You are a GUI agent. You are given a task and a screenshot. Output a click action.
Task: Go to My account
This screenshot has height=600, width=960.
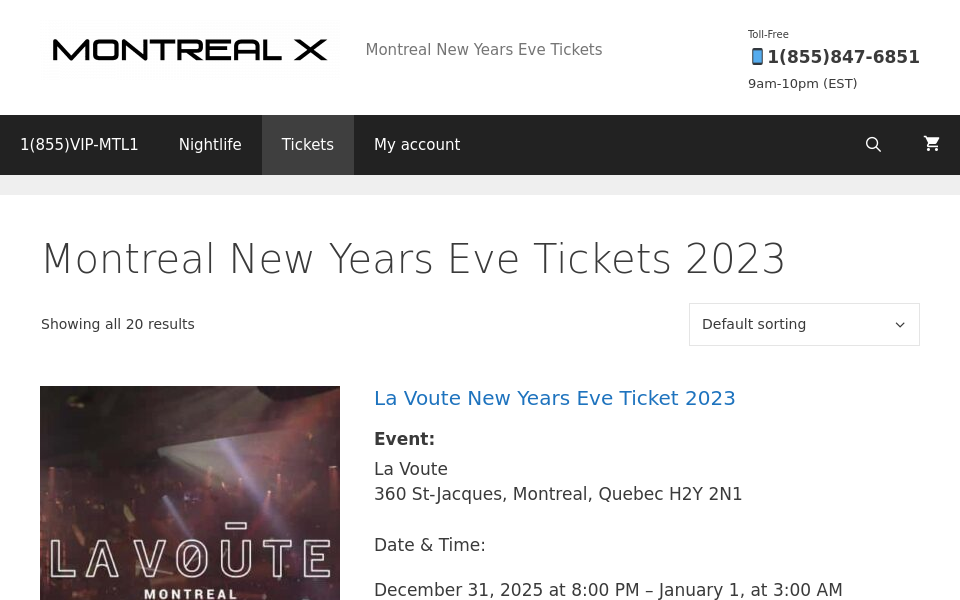point(417,145)
